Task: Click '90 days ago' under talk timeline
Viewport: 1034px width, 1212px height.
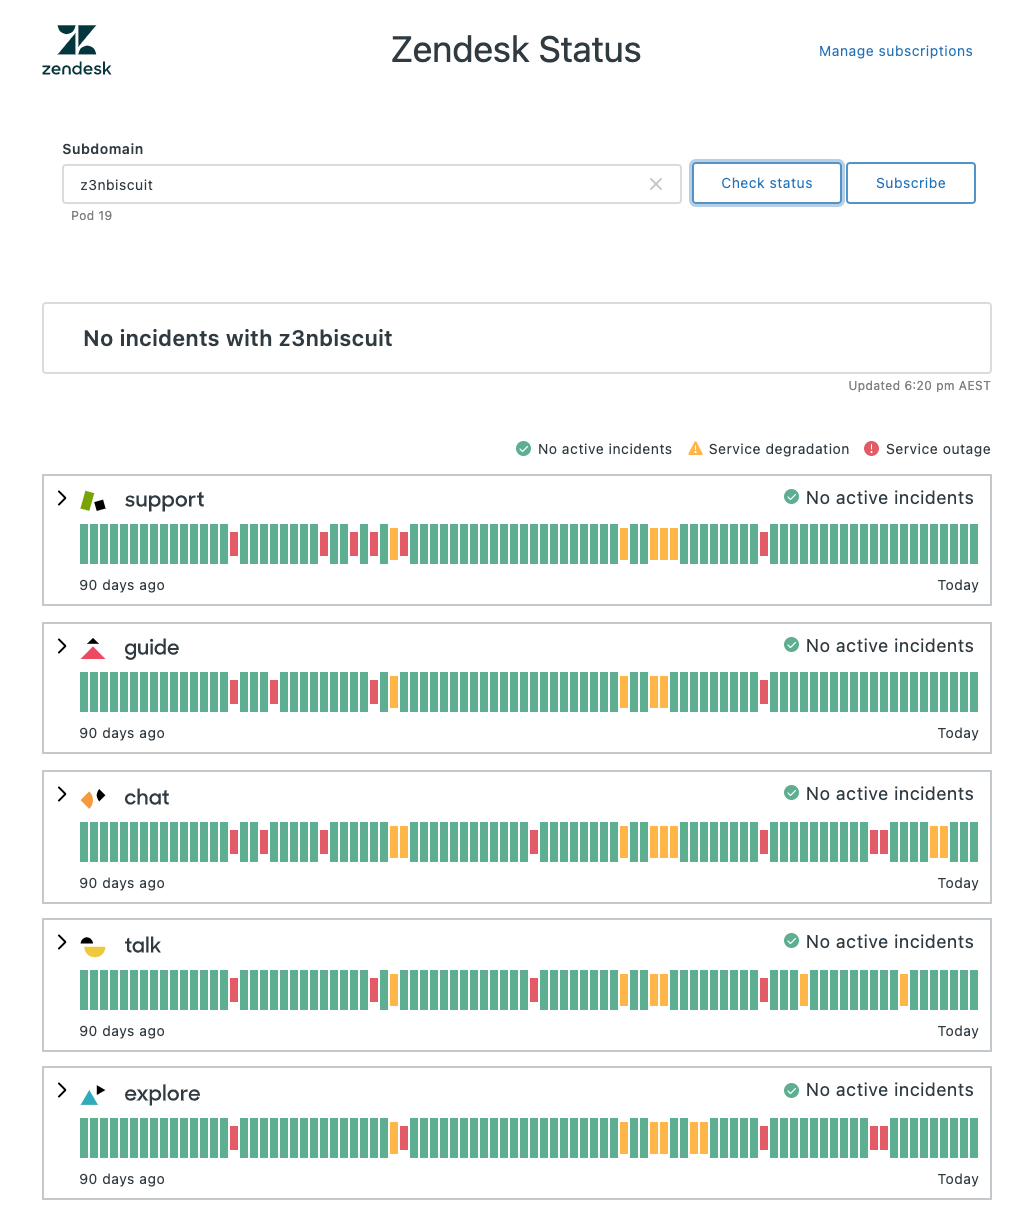Action: [122, 1031]
